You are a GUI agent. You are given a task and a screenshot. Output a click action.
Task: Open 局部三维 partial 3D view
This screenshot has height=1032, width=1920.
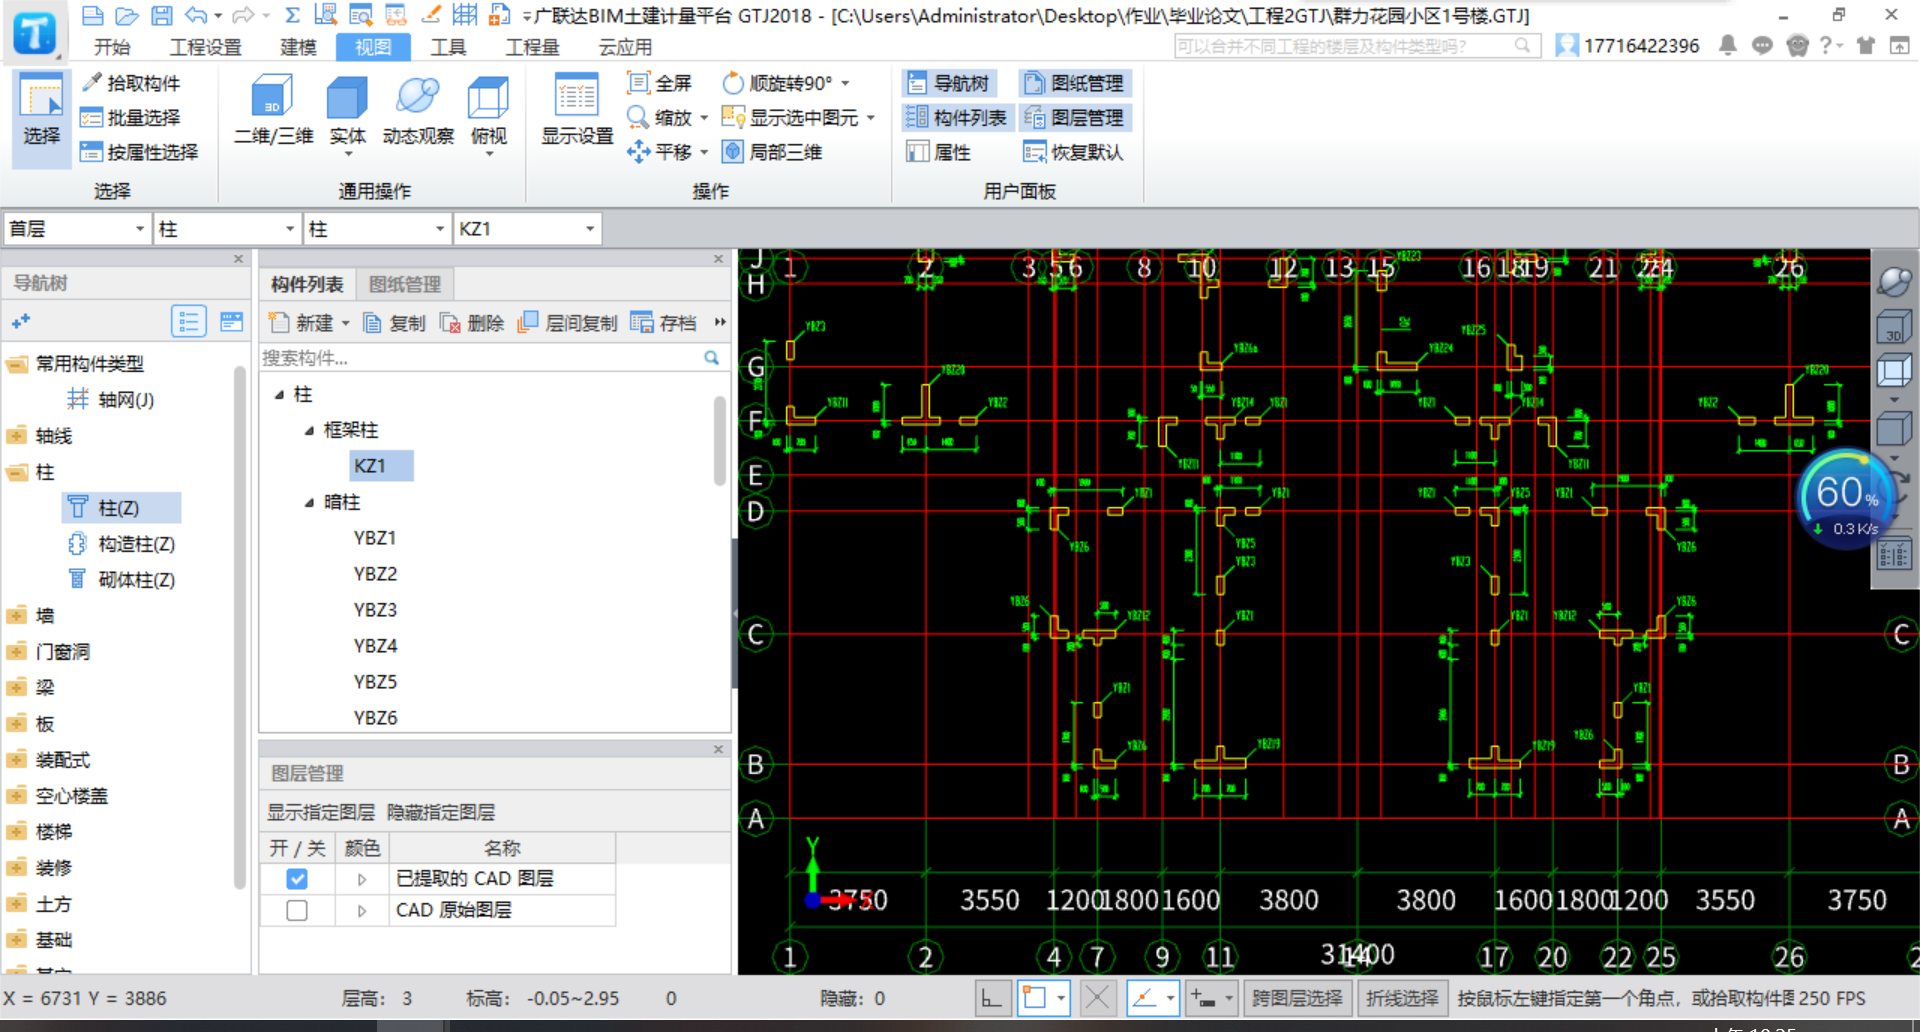point(772,152)
